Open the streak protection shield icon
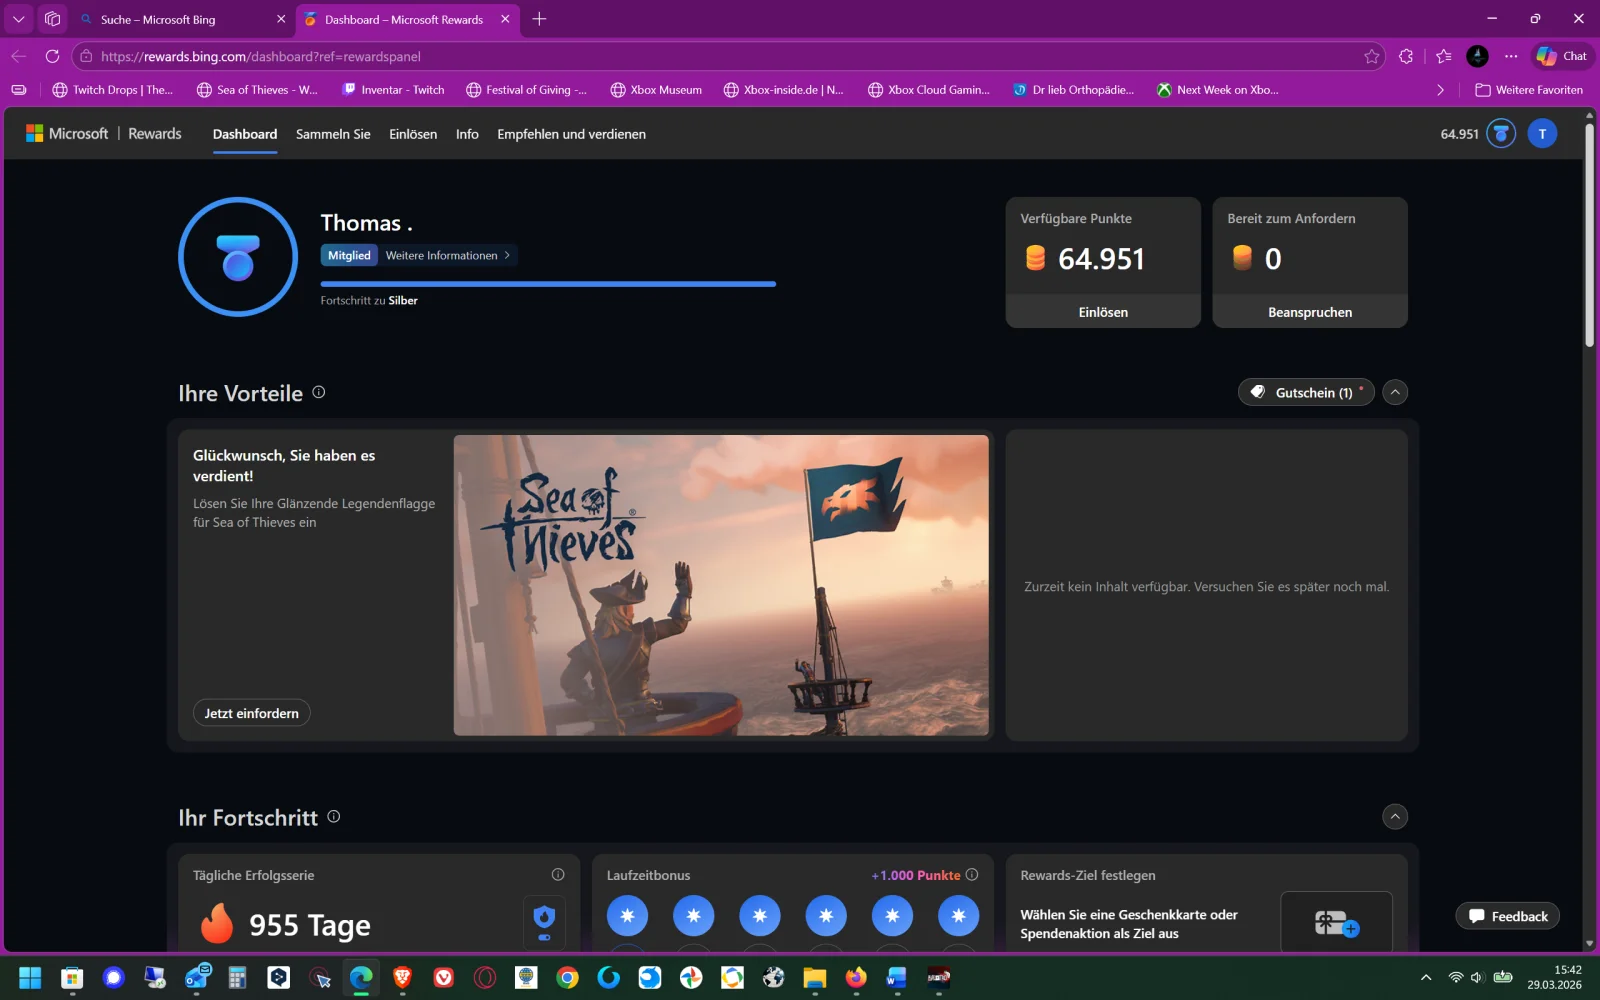The image size is (1600, 1000). click(x=544, y=920)
